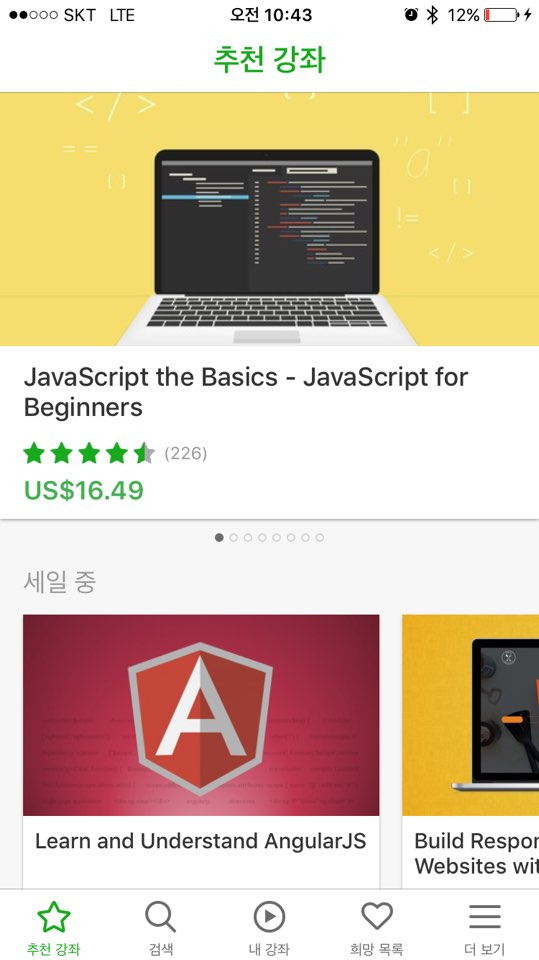This screenshot has height=960, width=539.
Task: Select the last carousel page dot
Action: 320,538
